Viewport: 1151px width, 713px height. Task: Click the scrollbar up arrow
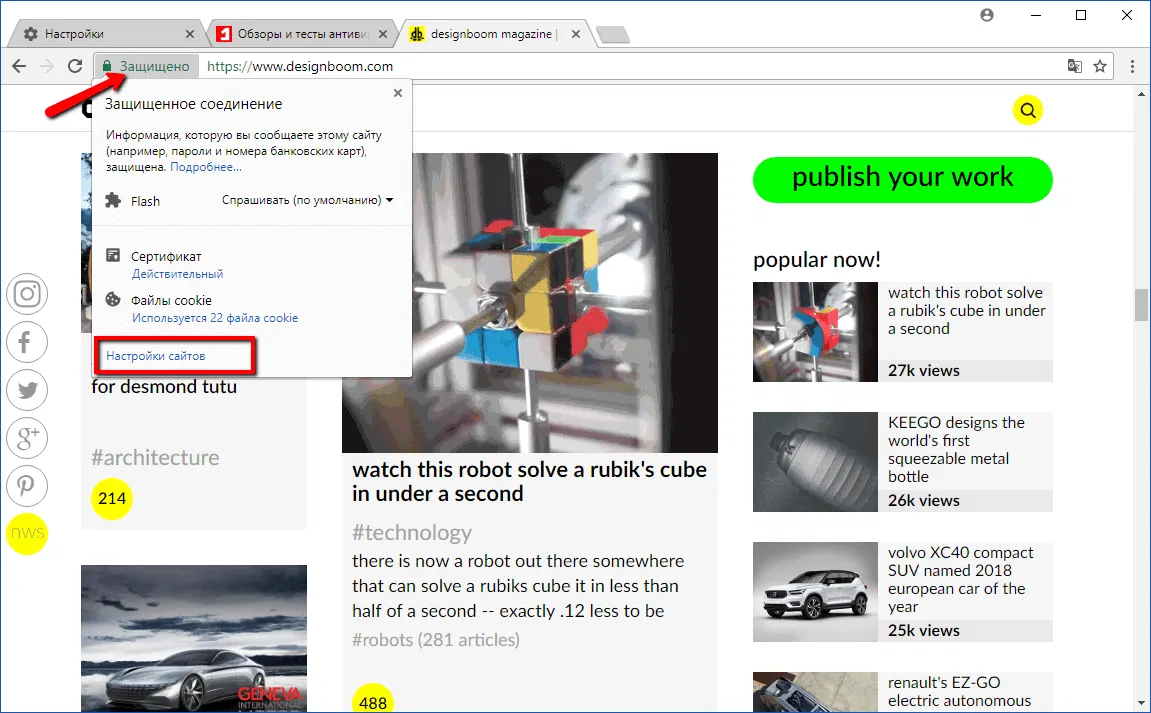tap(1141, 94)
